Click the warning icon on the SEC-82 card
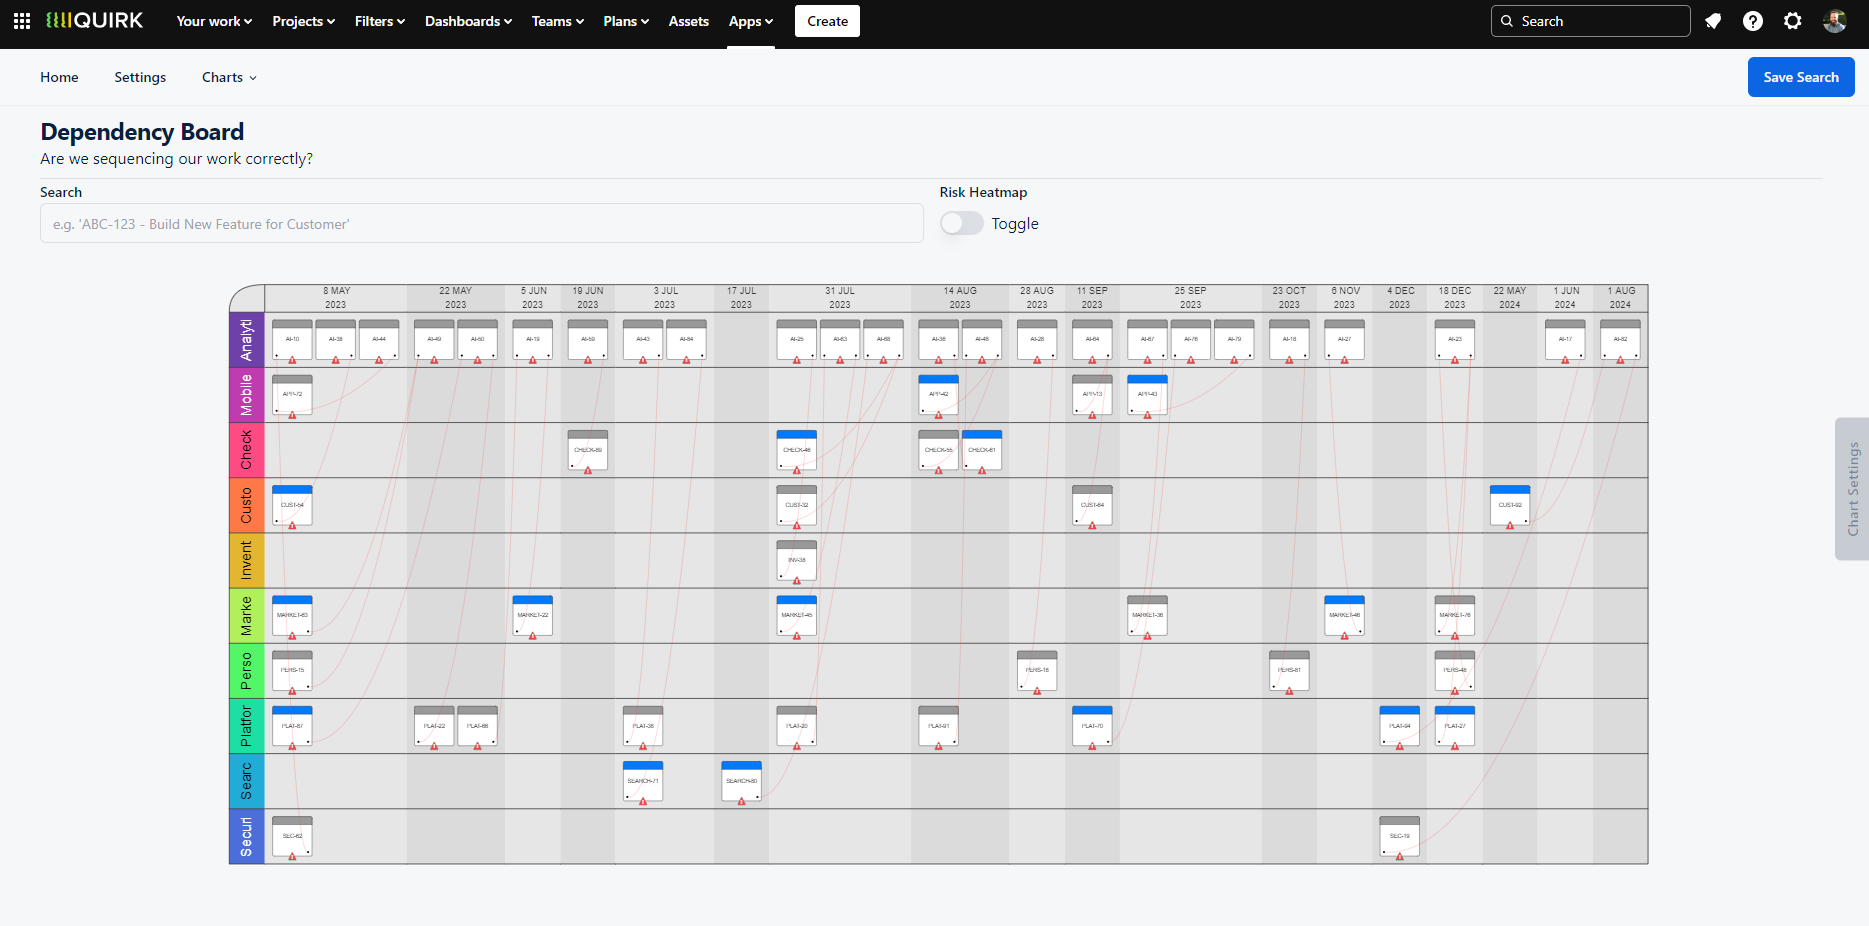The image size is (1869, 926). point(292,856)
